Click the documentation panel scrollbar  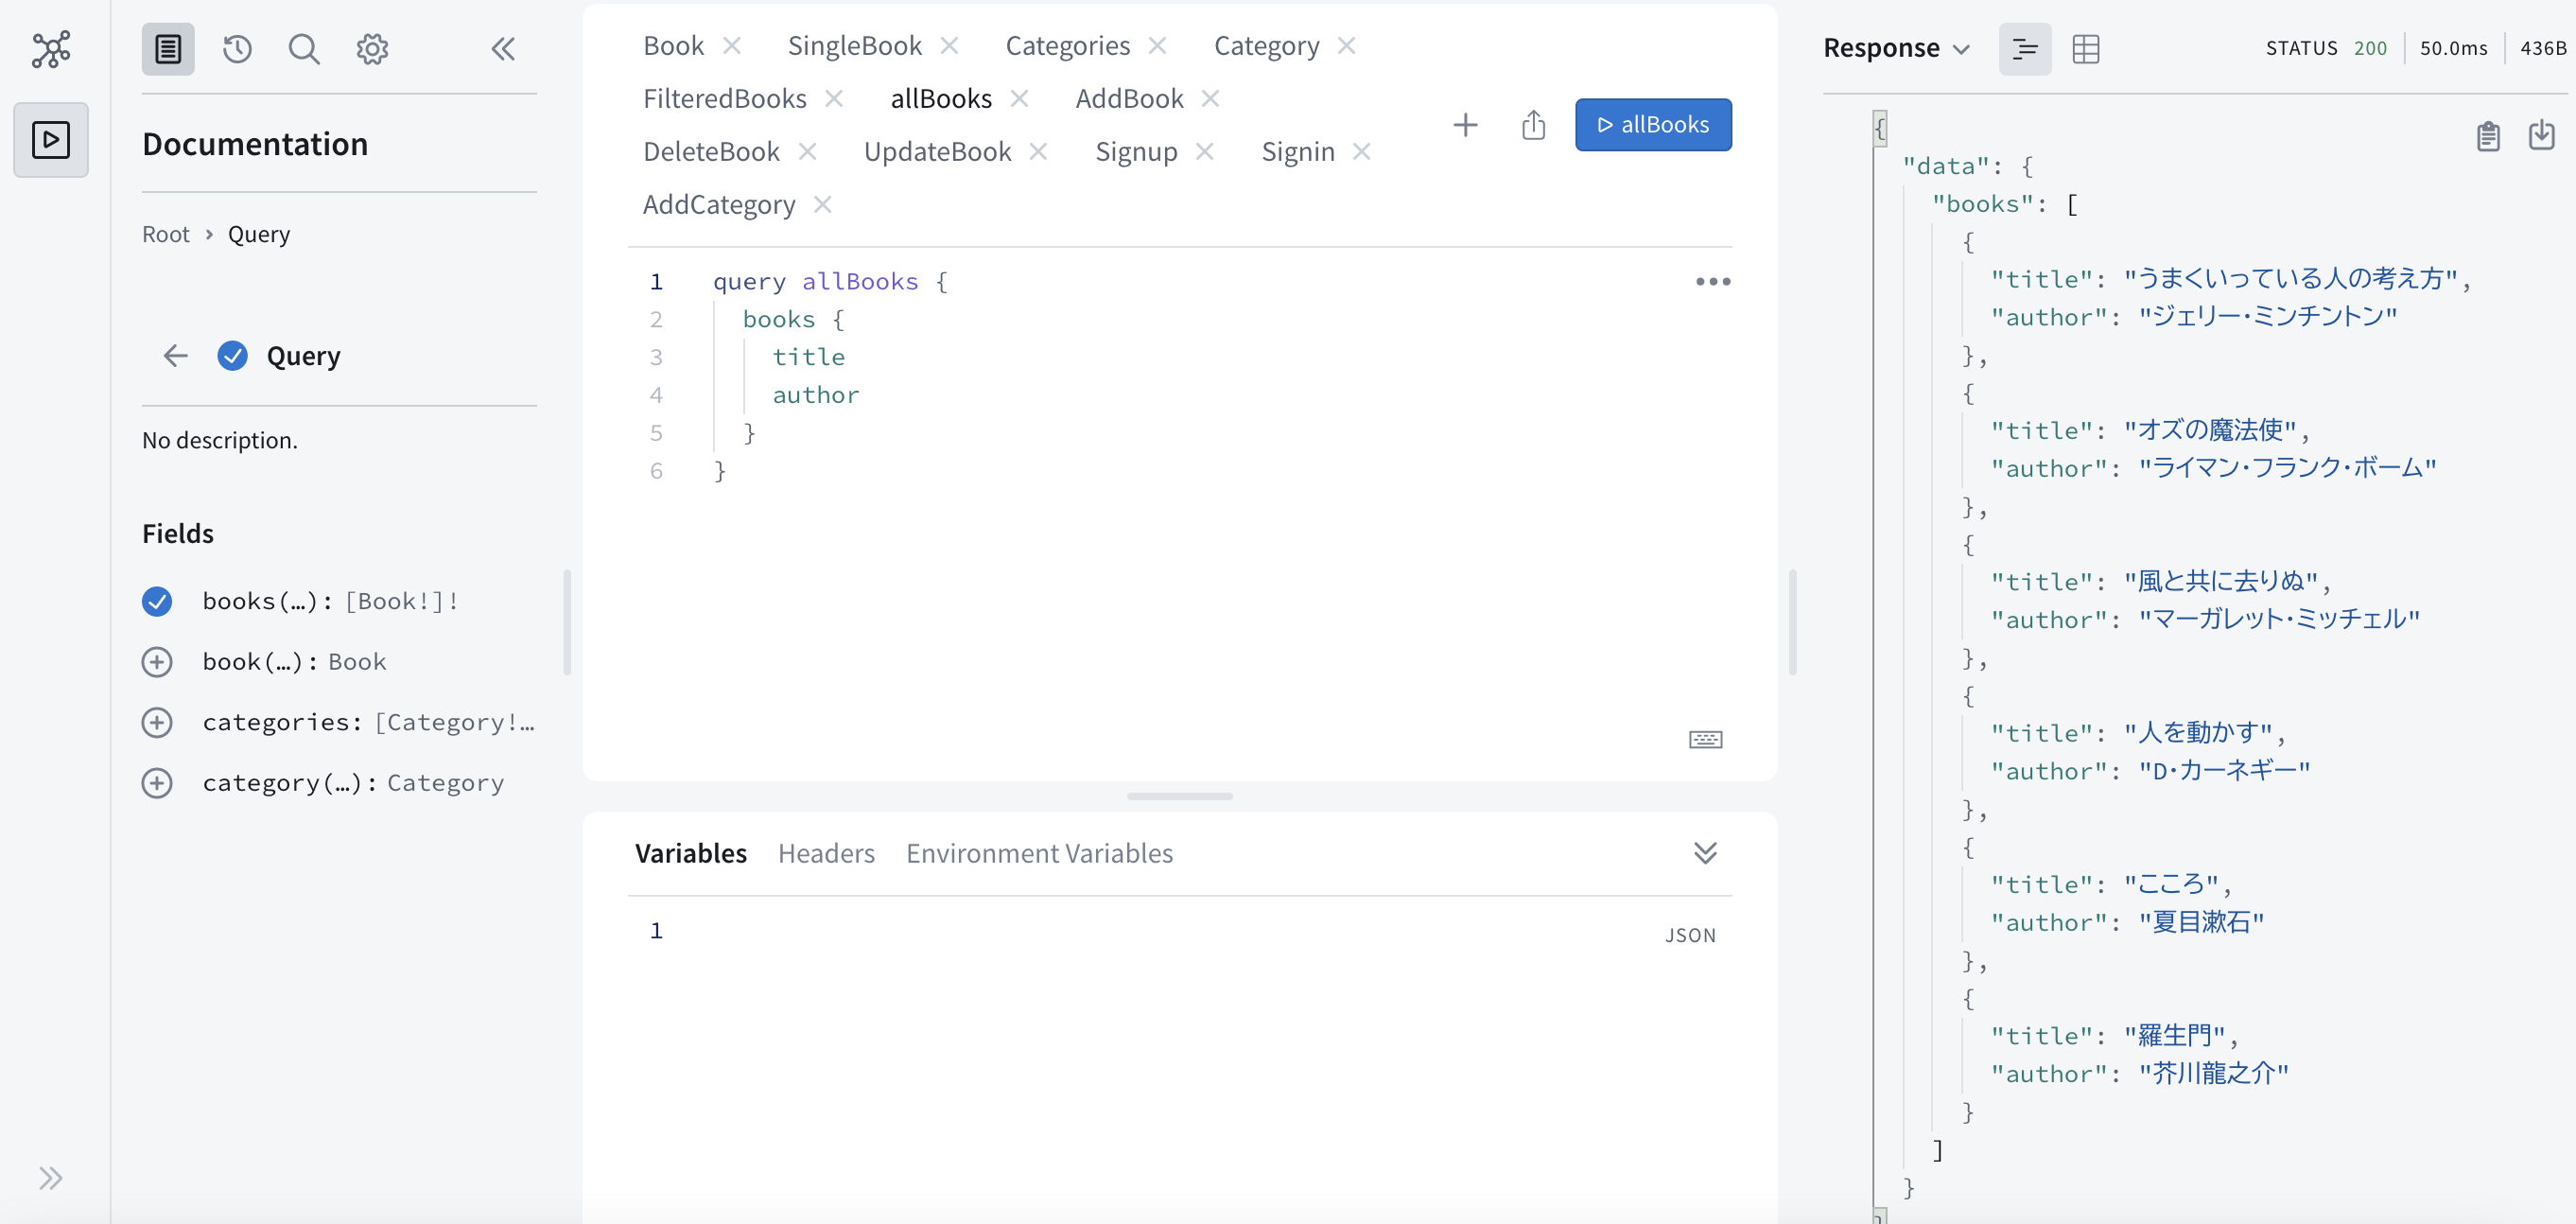567,622
